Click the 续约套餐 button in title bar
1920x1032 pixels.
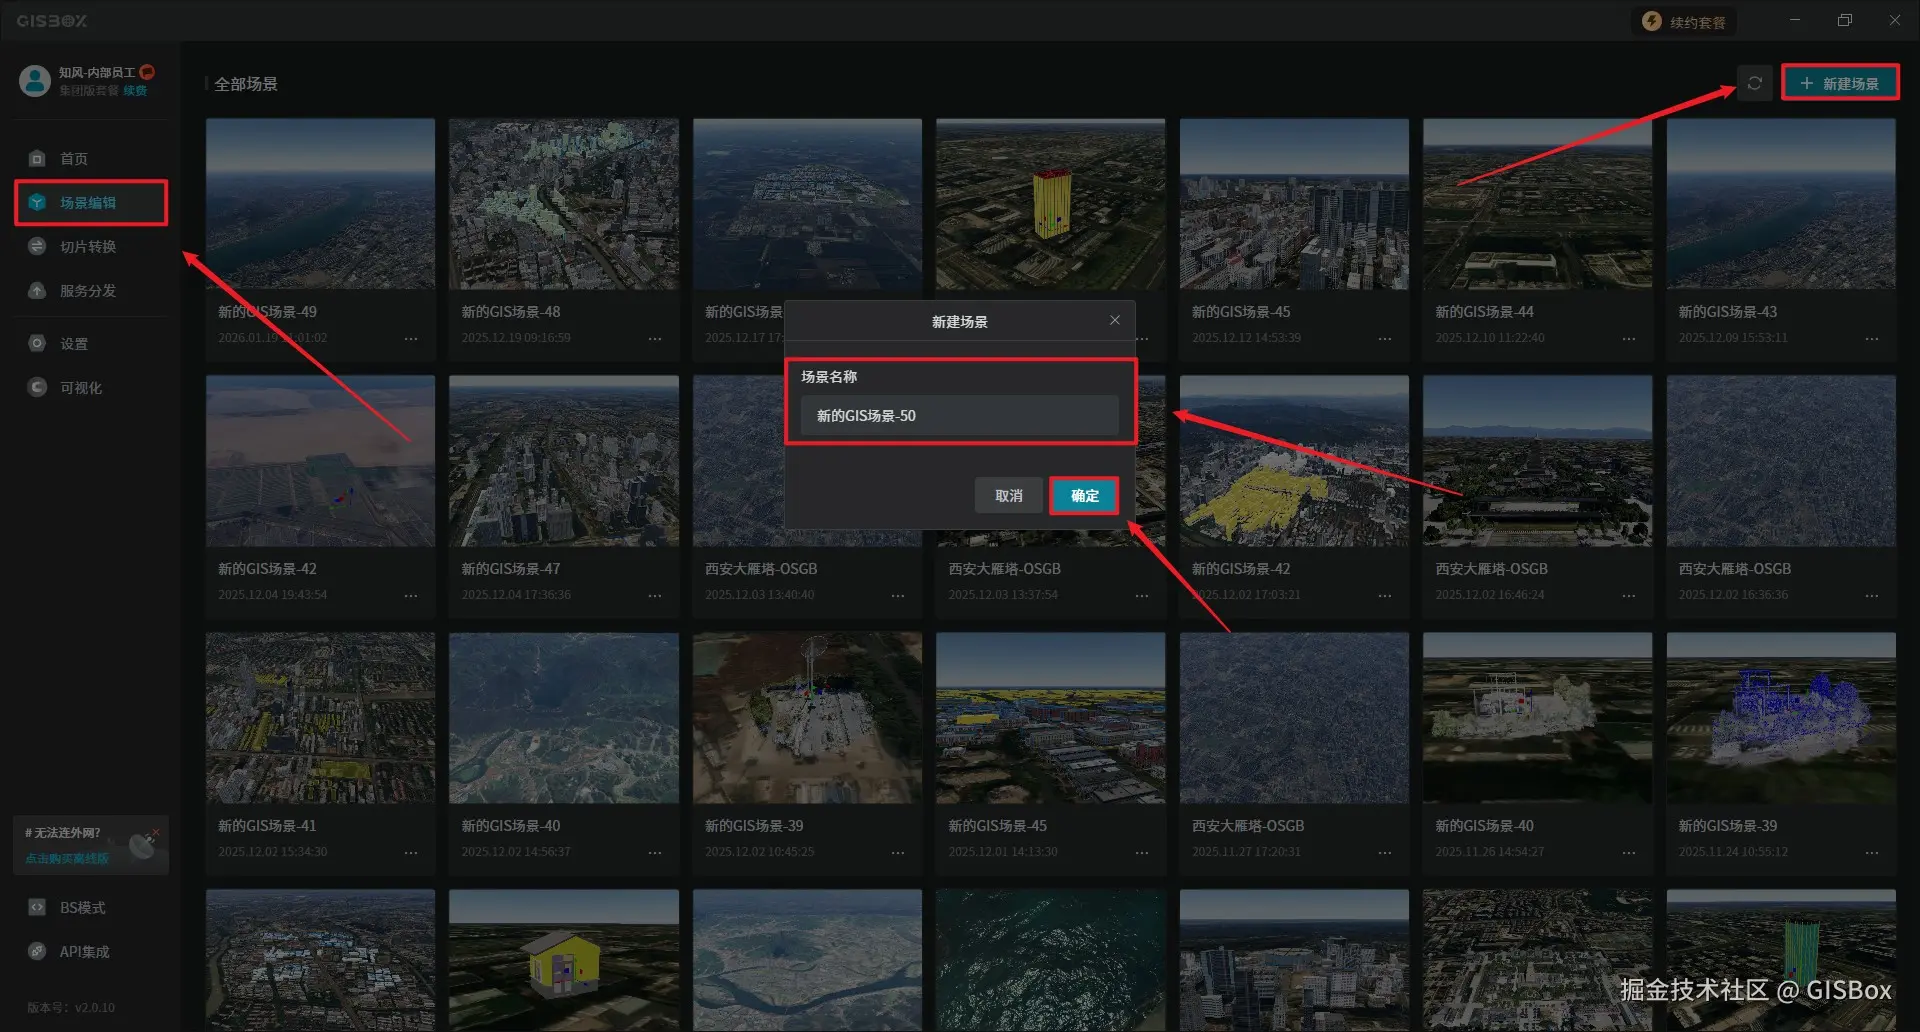(x=1685, y=21)
